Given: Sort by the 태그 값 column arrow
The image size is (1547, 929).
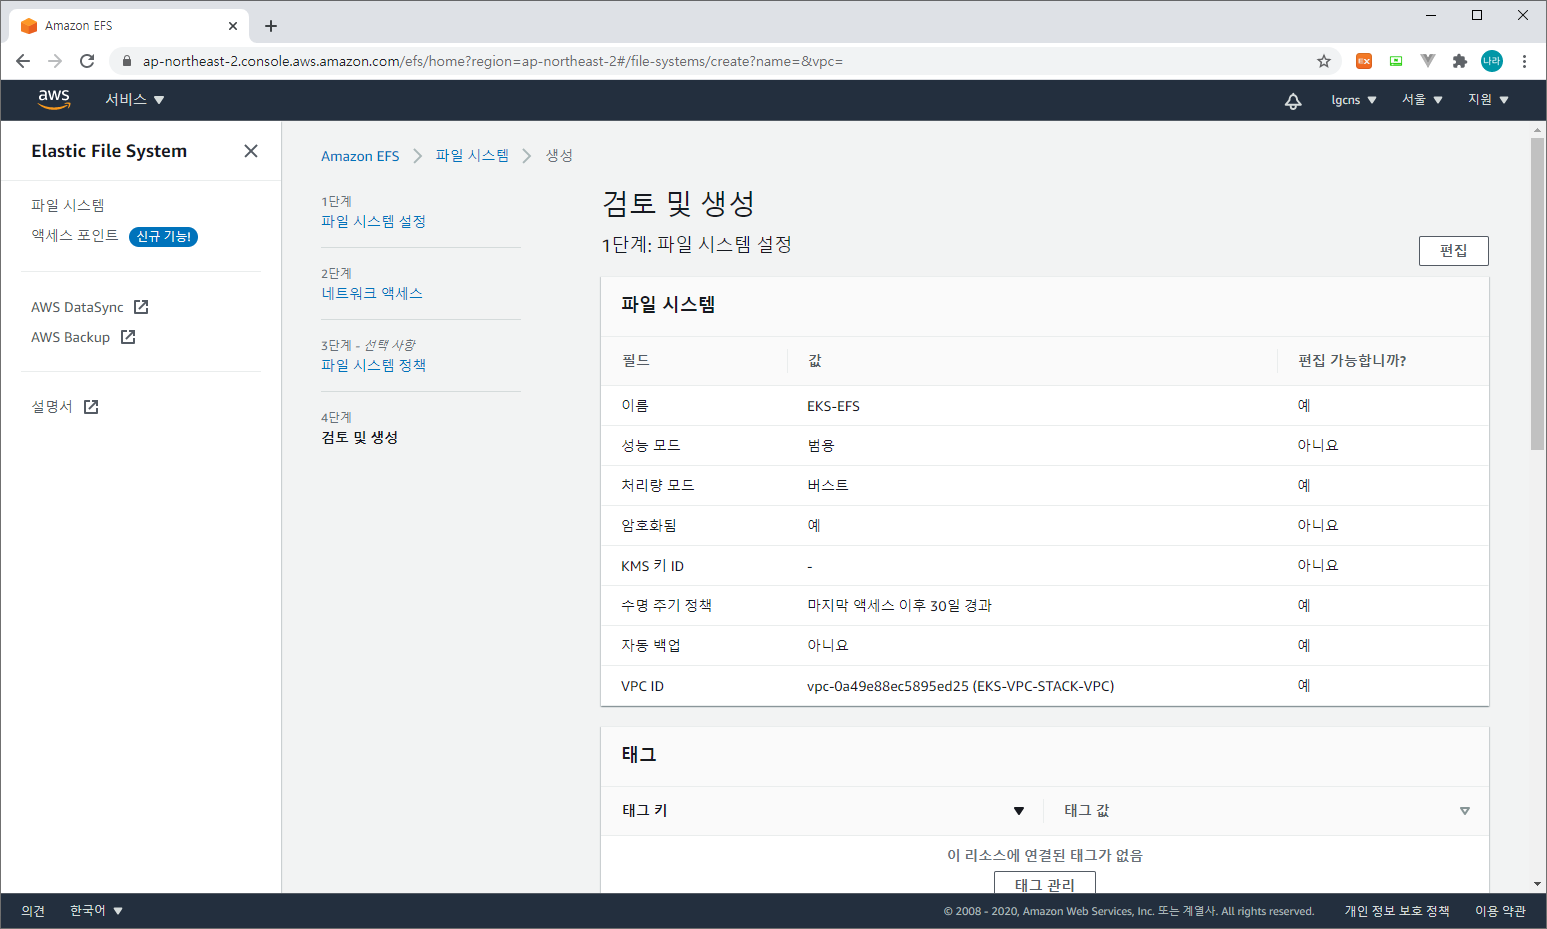Looking at the screenshot, I should pos(1465,811).
